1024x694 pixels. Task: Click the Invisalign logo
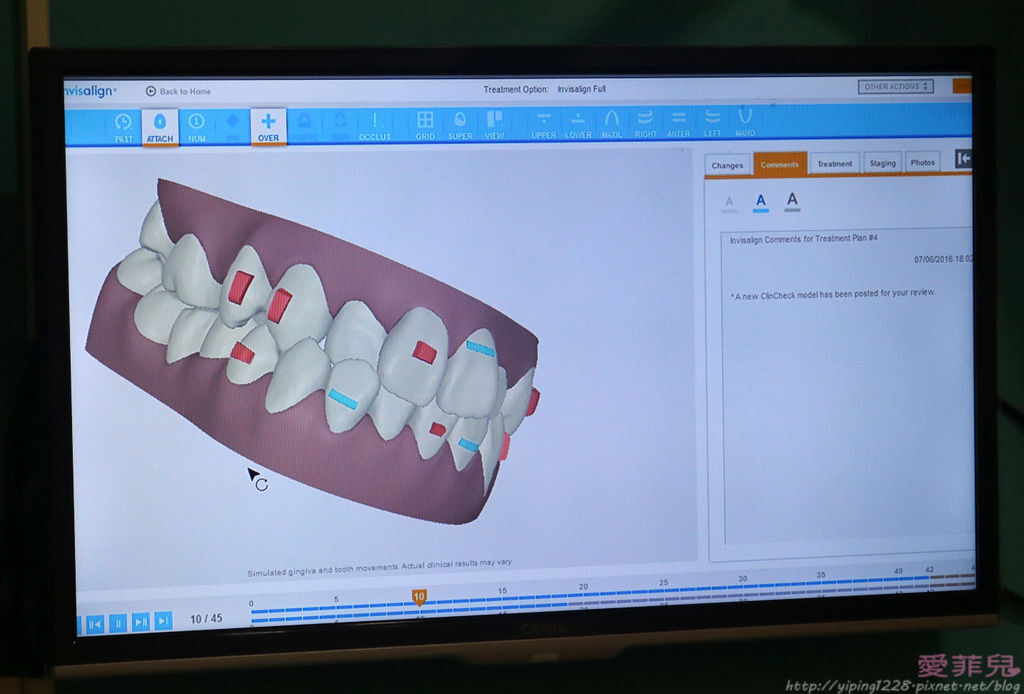tap(90, 91)
